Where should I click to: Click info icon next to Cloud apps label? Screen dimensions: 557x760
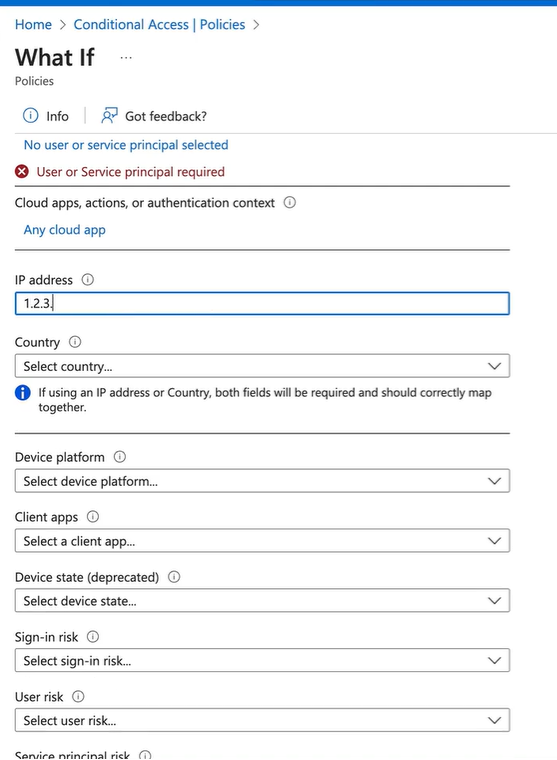pos(289,202)
